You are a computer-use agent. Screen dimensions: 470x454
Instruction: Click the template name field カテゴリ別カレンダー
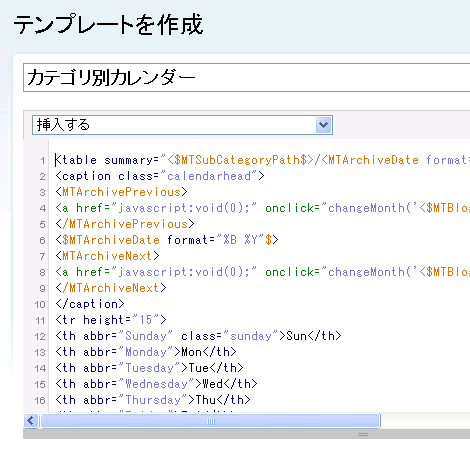pyautogui.click(x=247, y=77)
